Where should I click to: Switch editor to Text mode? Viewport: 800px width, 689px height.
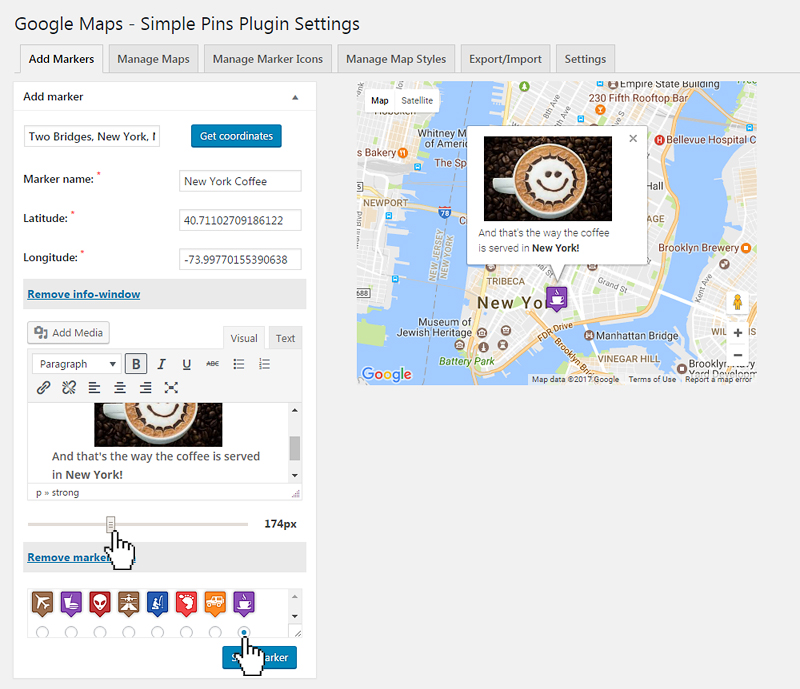(285, 338)
